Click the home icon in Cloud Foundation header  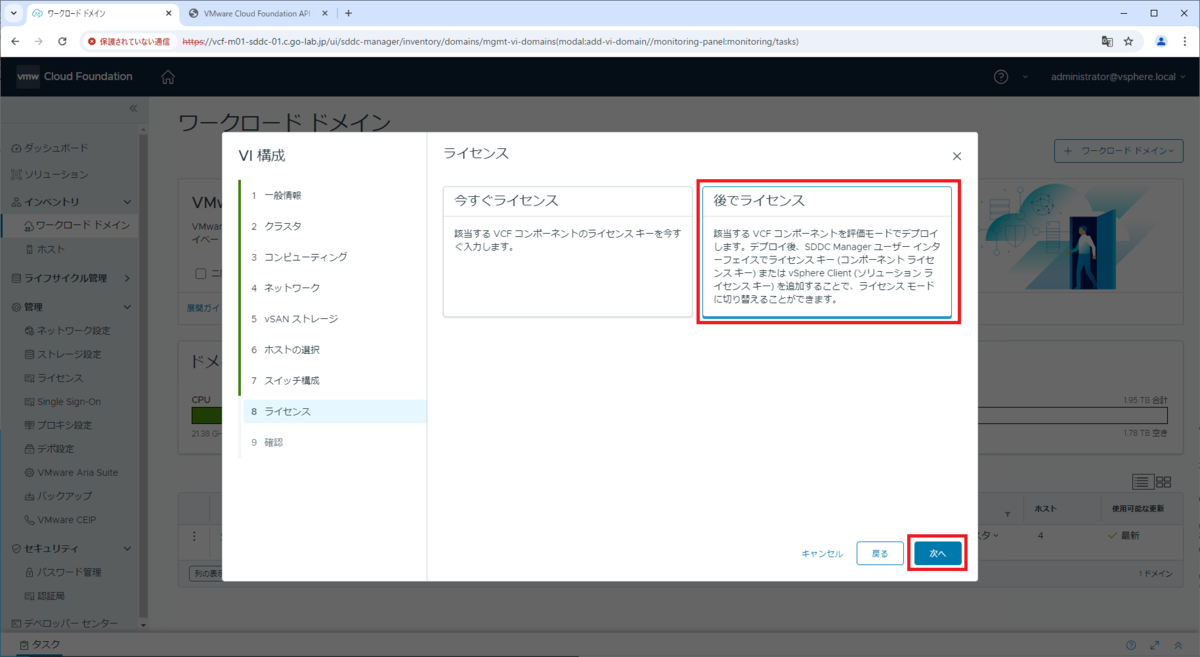[168, 77]
